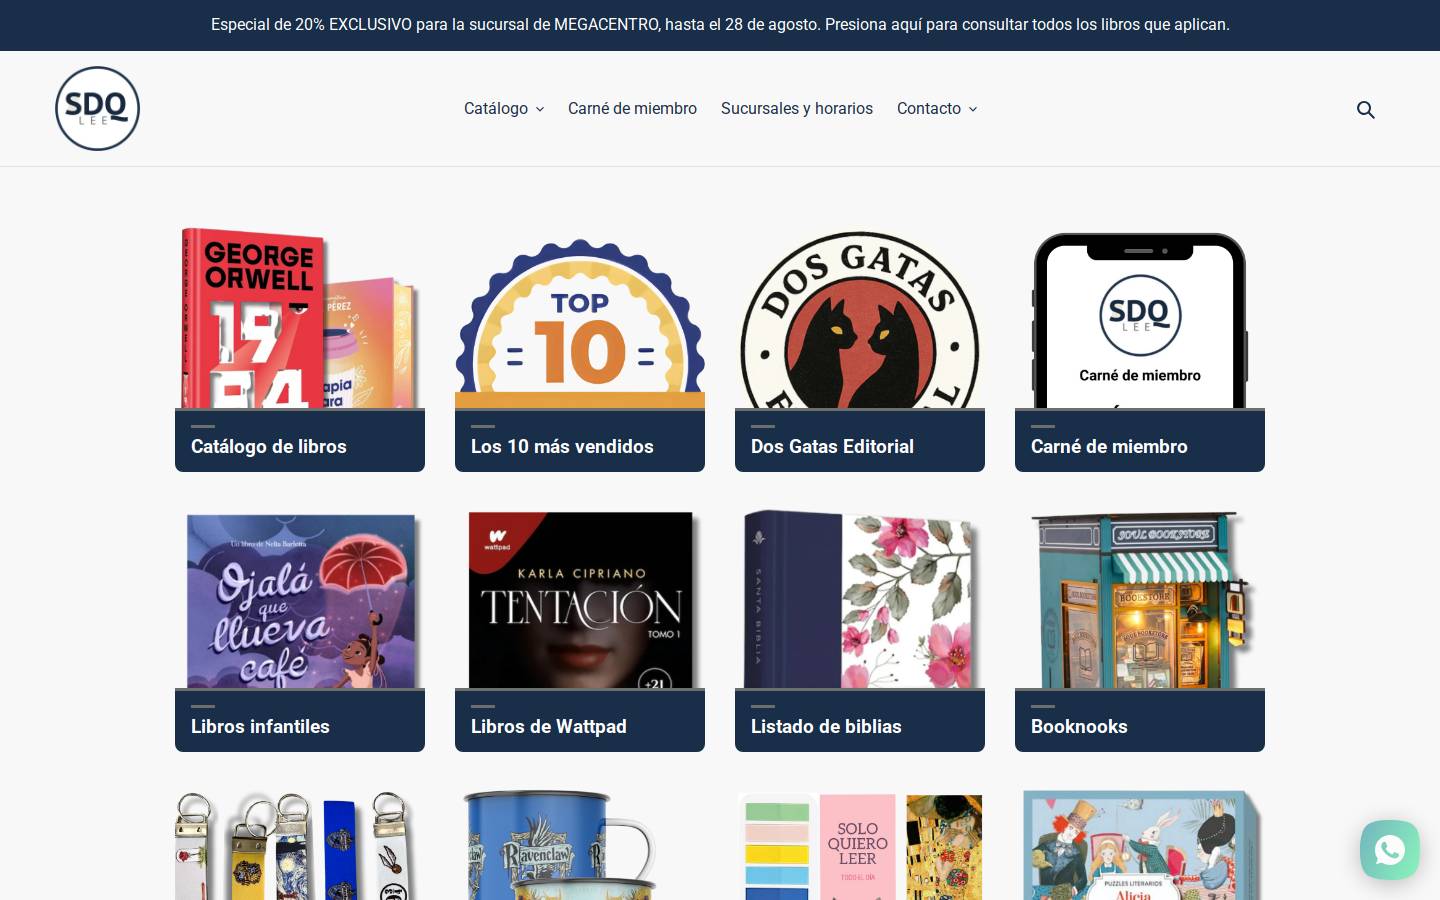Click the floral Santa Biblia image

860,598
